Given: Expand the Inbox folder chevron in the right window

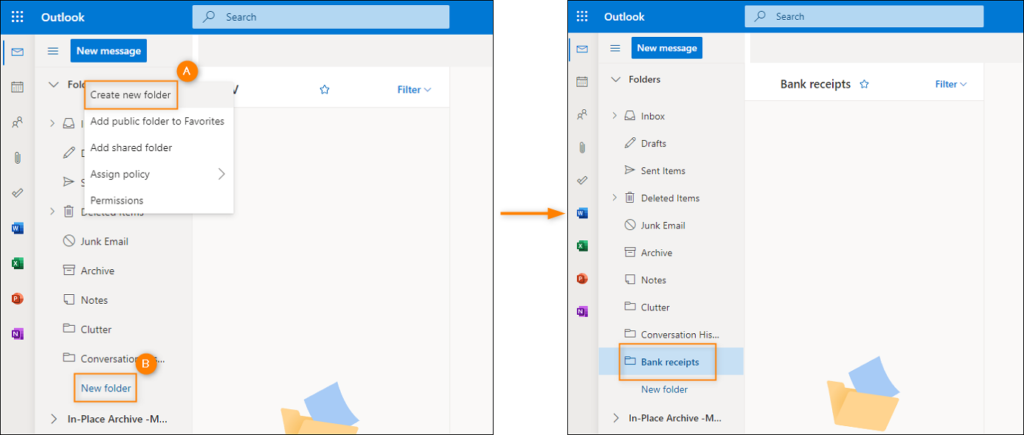Looking at the screenshot, I should (x=614, y=116).
